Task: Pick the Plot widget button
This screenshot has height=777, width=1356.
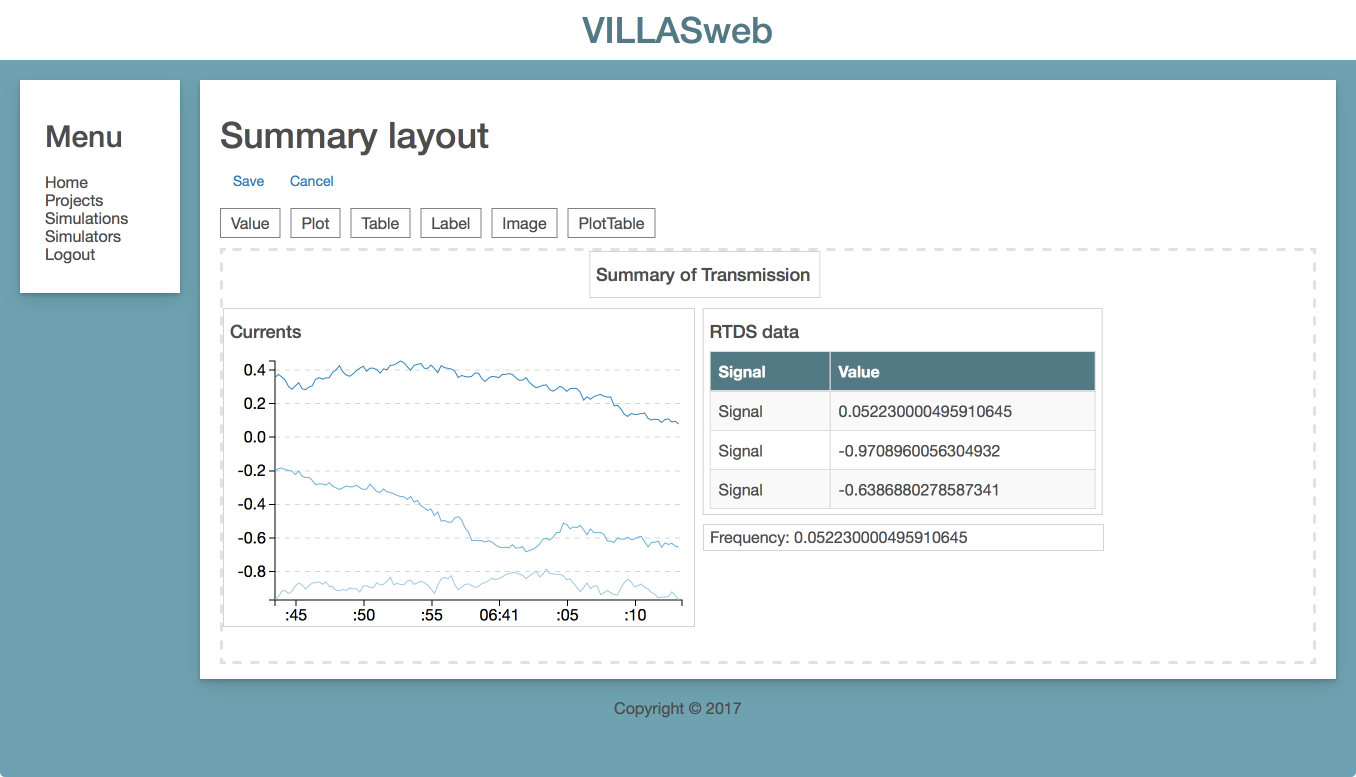Action: point(315,223)
